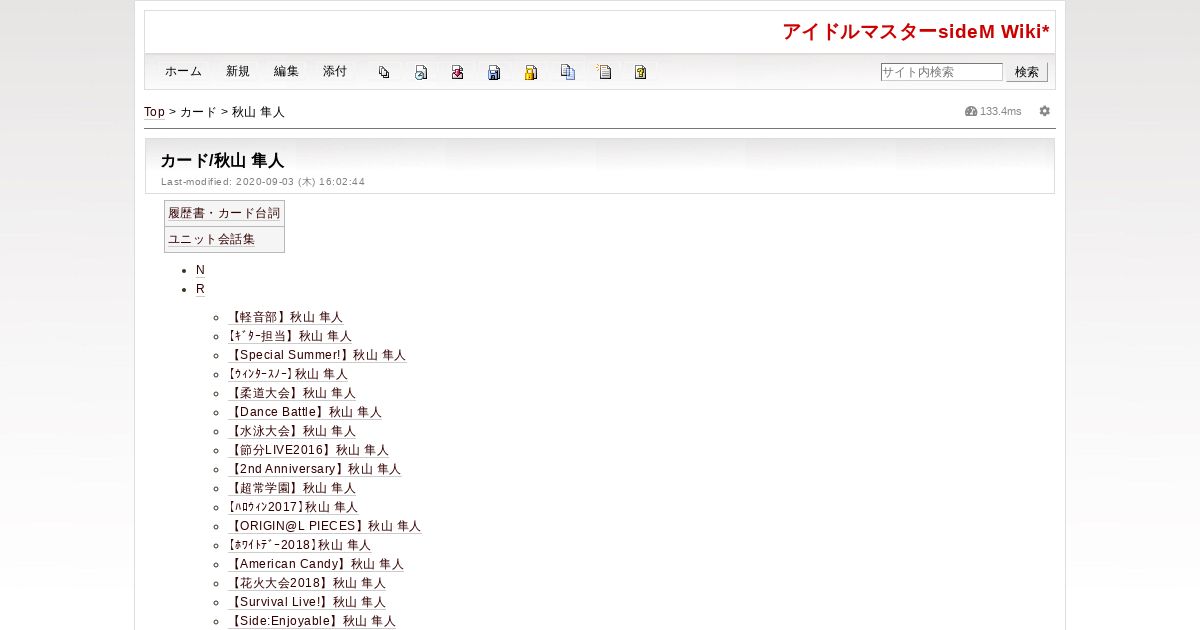Viewport: 1200px width, 630px height.
Task: Open the 履歴書・カード台詞 link
Action: (224, 213)
